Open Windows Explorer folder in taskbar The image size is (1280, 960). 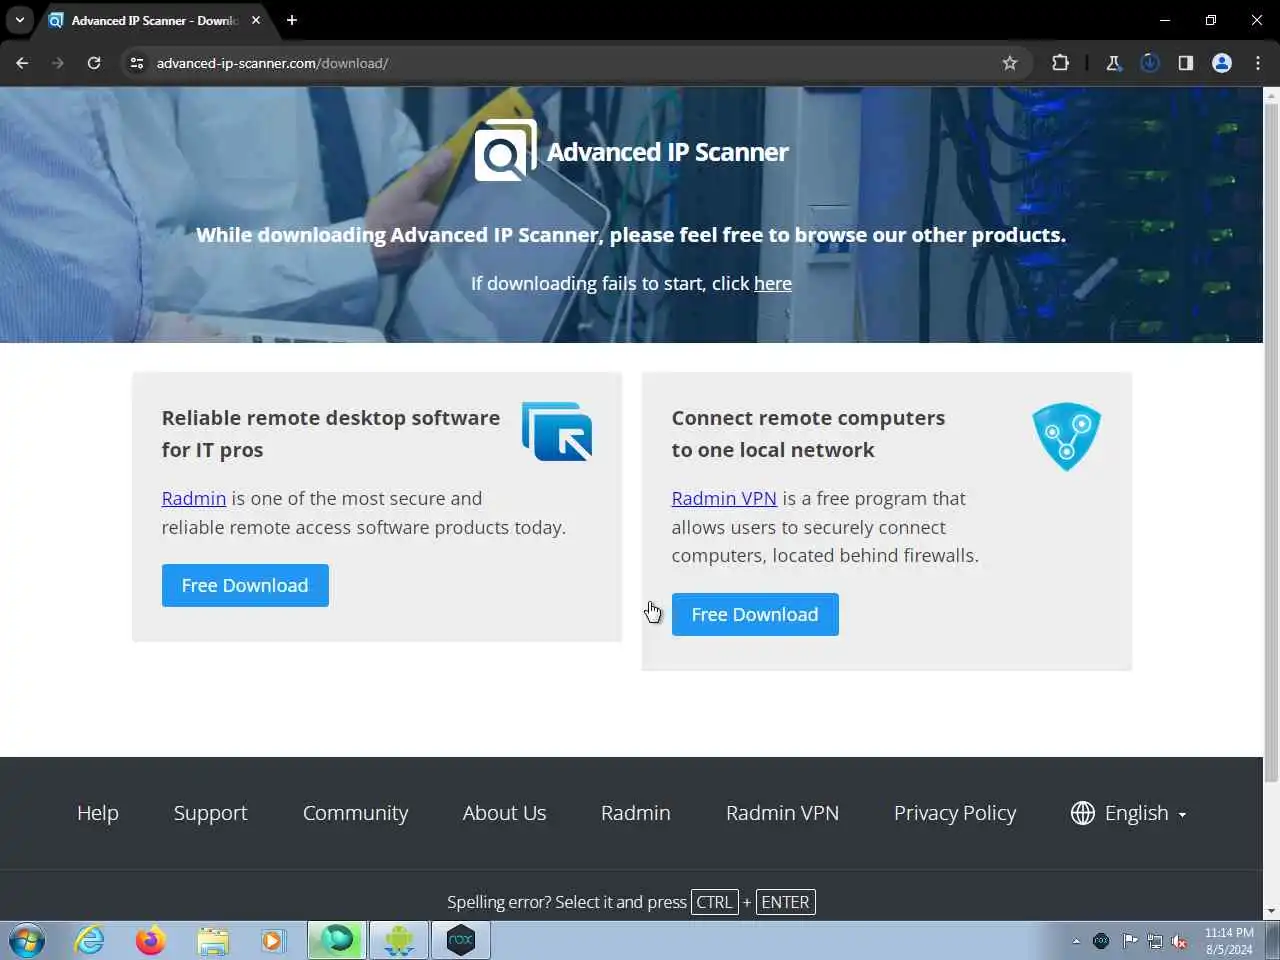tap(213, 941)
